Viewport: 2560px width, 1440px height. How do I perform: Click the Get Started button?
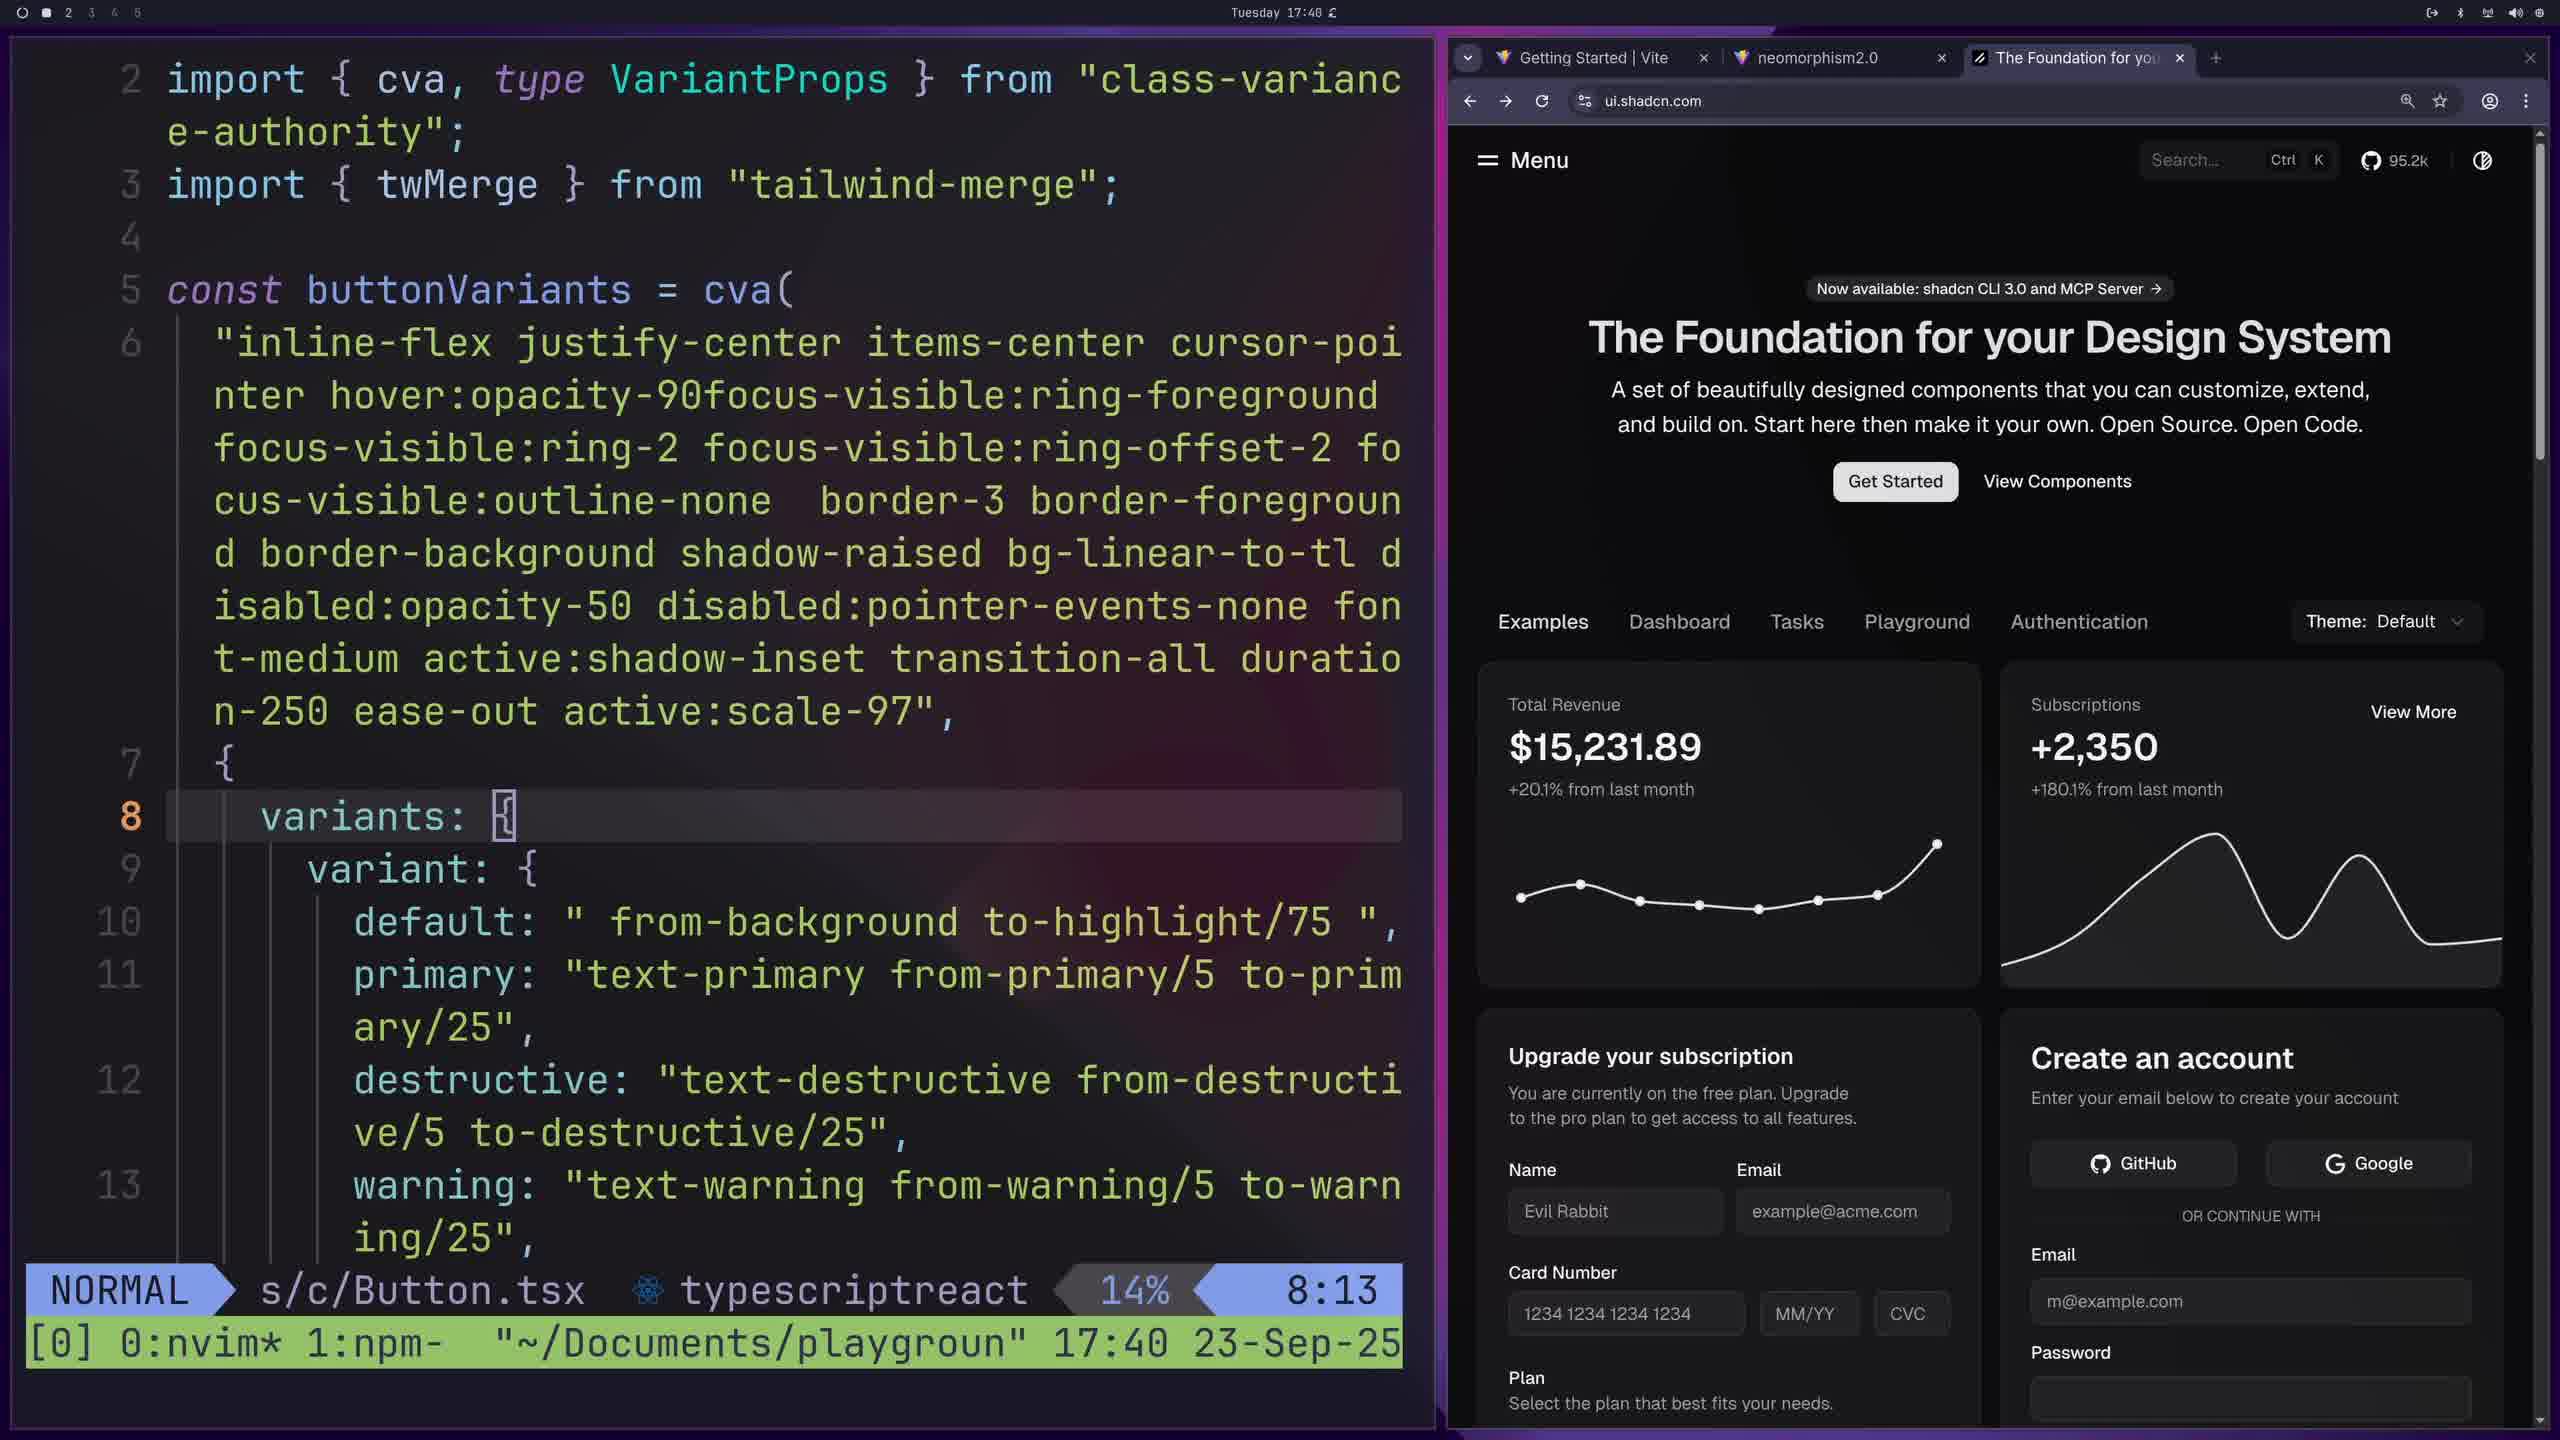pos(1894,482)
